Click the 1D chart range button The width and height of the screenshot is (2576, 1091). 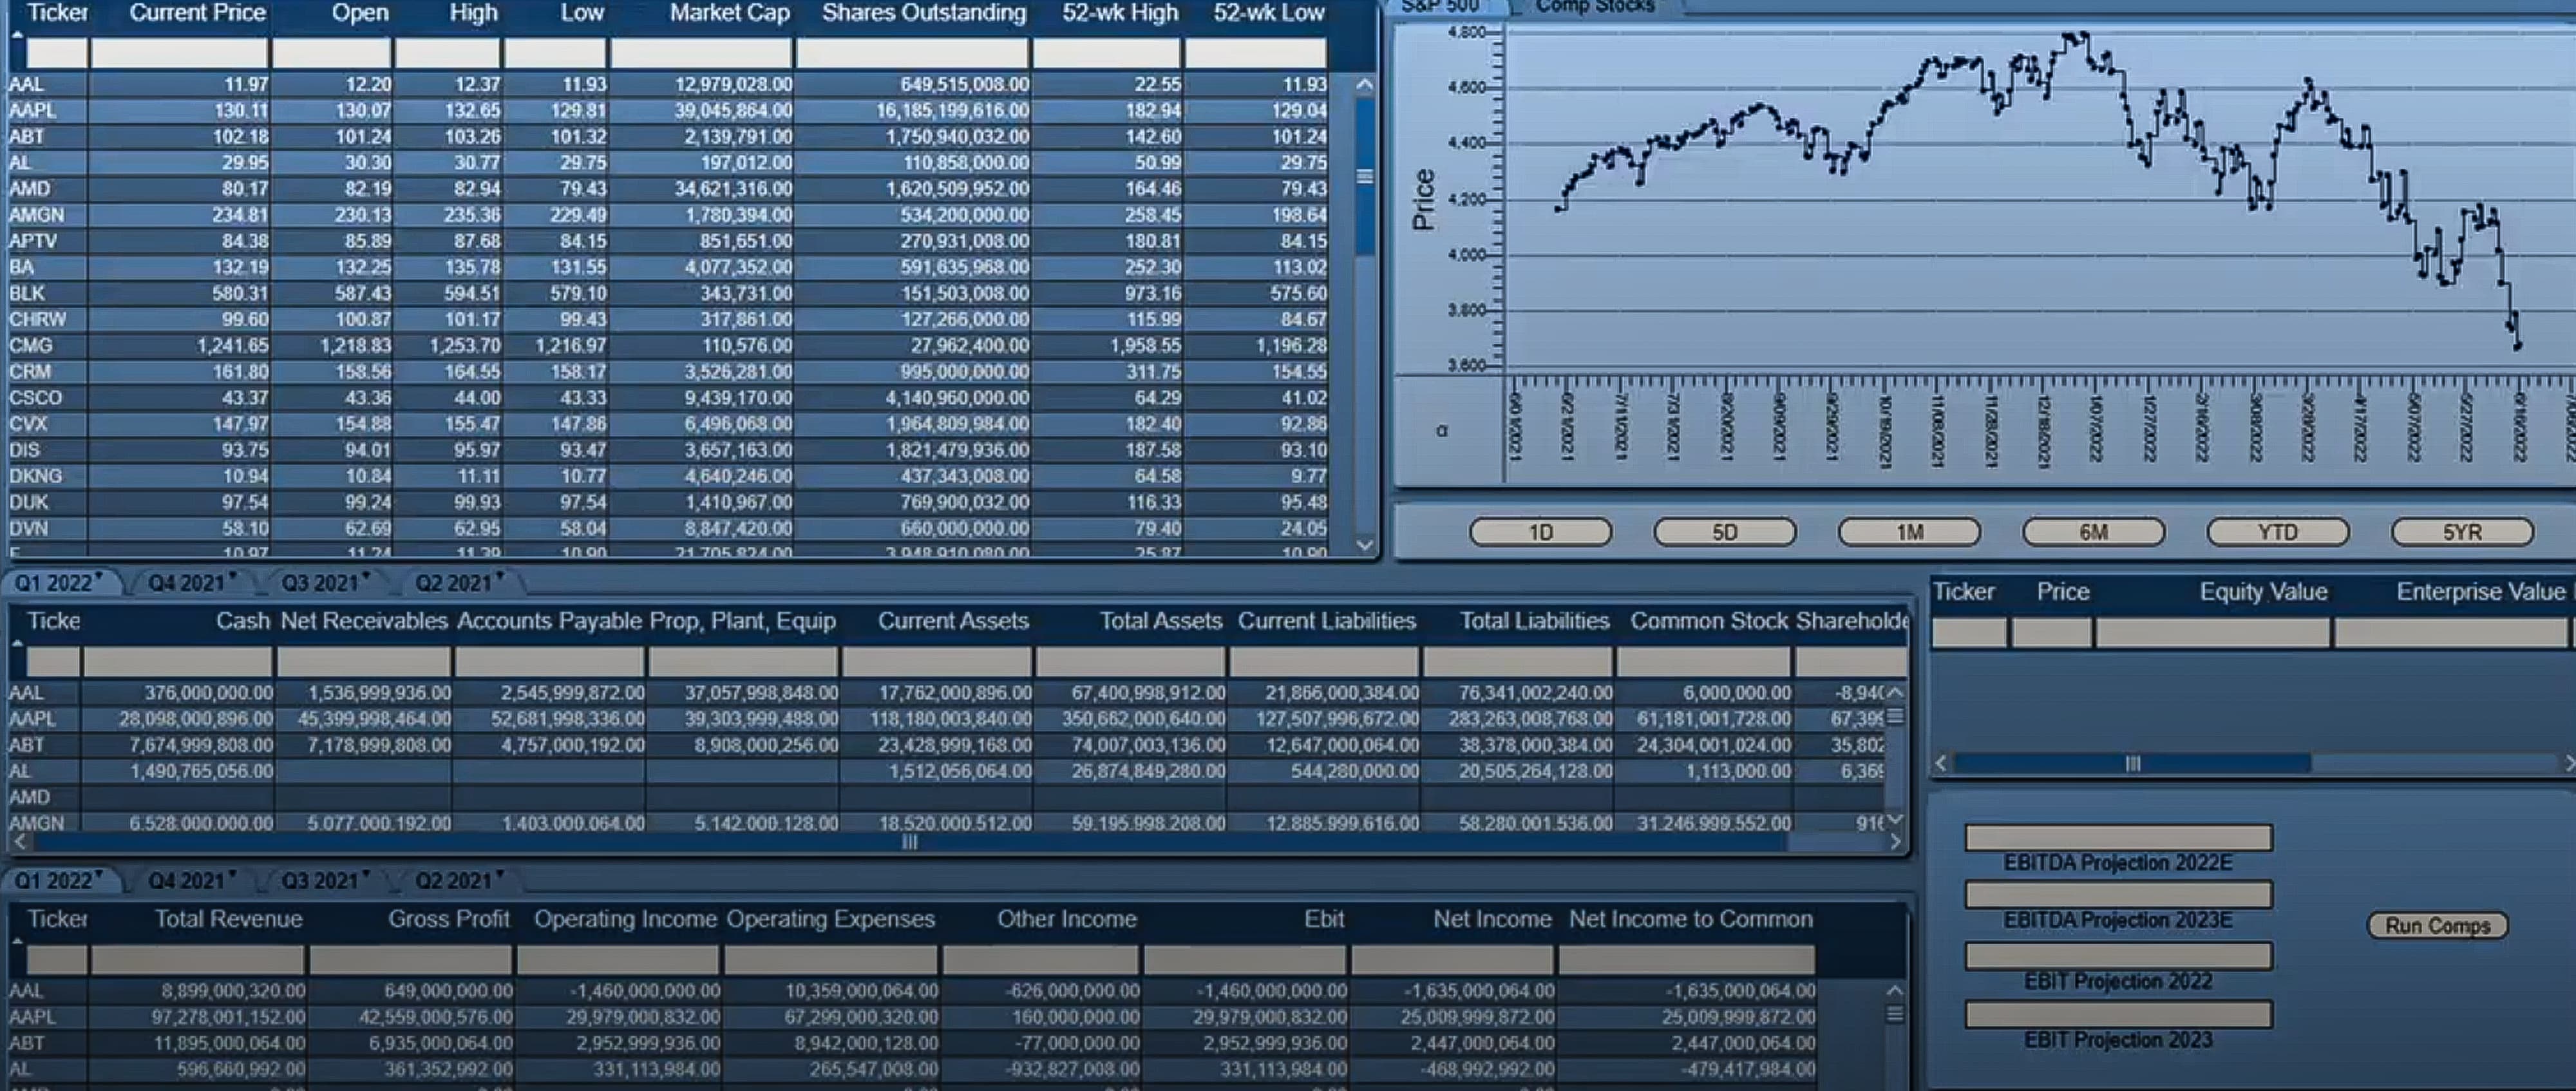point(1540,532)
